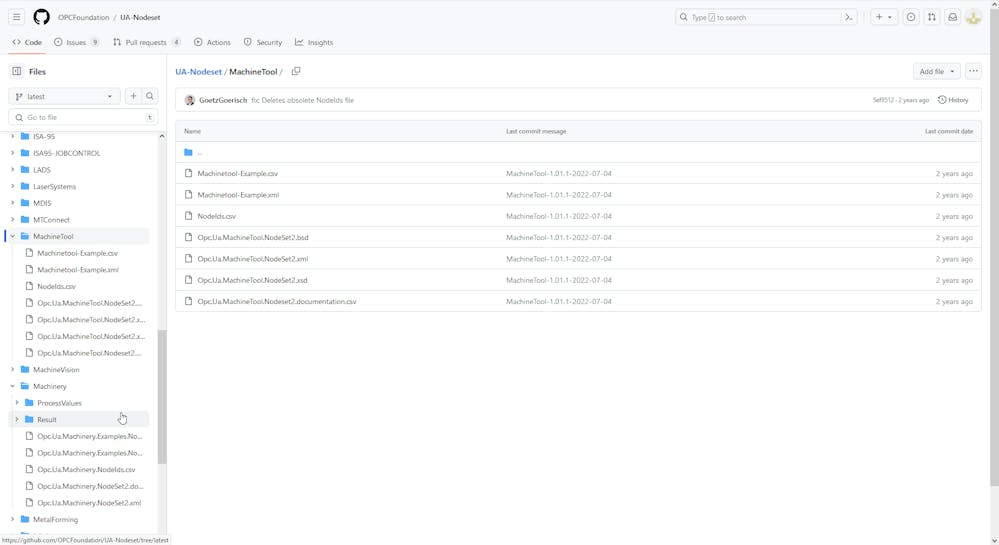Expand the ISA95-JOBCONTROL folder chevron
999x545 pixels.
[x=13, y=153]
